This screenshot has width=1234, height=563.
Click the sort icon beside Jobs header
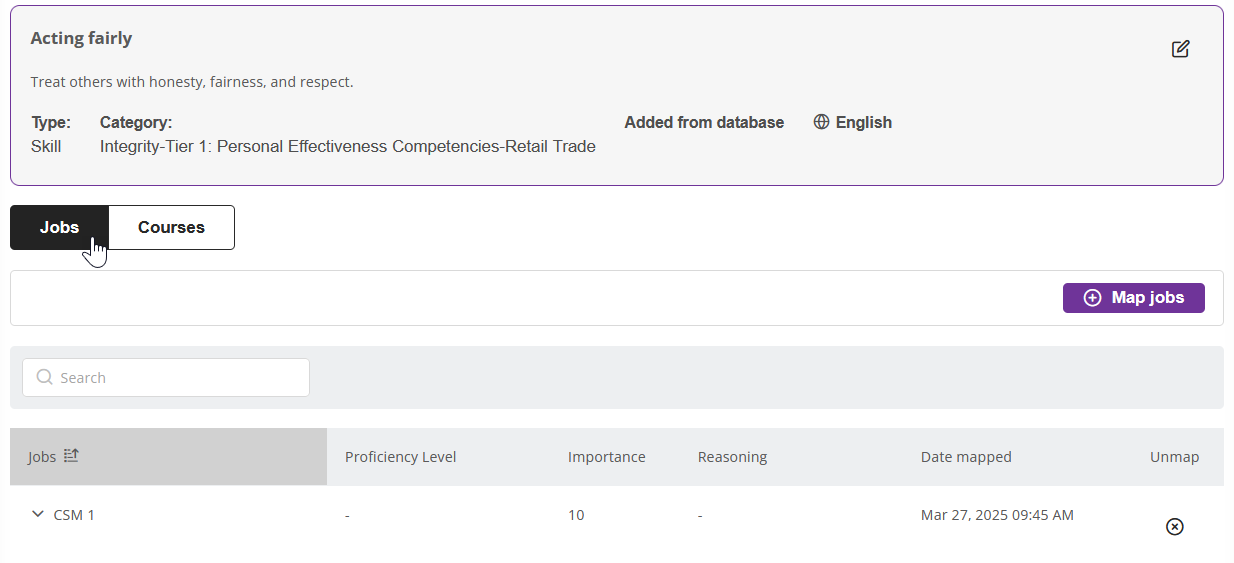click(71, 456)
